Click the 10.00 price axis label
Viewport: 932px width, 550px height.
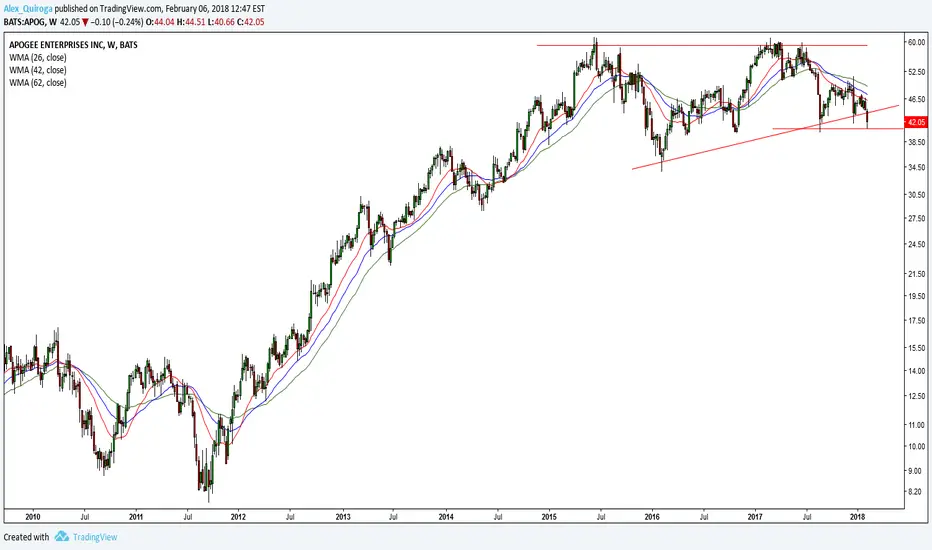tap(917, 447)
